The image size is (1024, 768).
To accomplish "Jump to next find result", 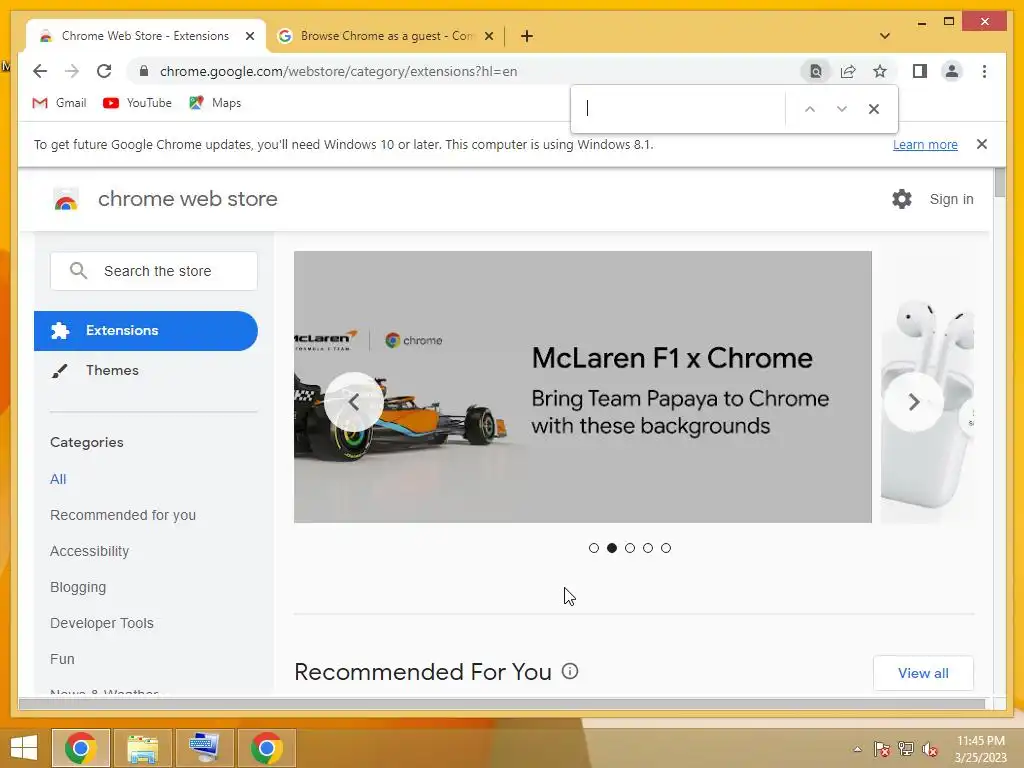I will (842, 108).
